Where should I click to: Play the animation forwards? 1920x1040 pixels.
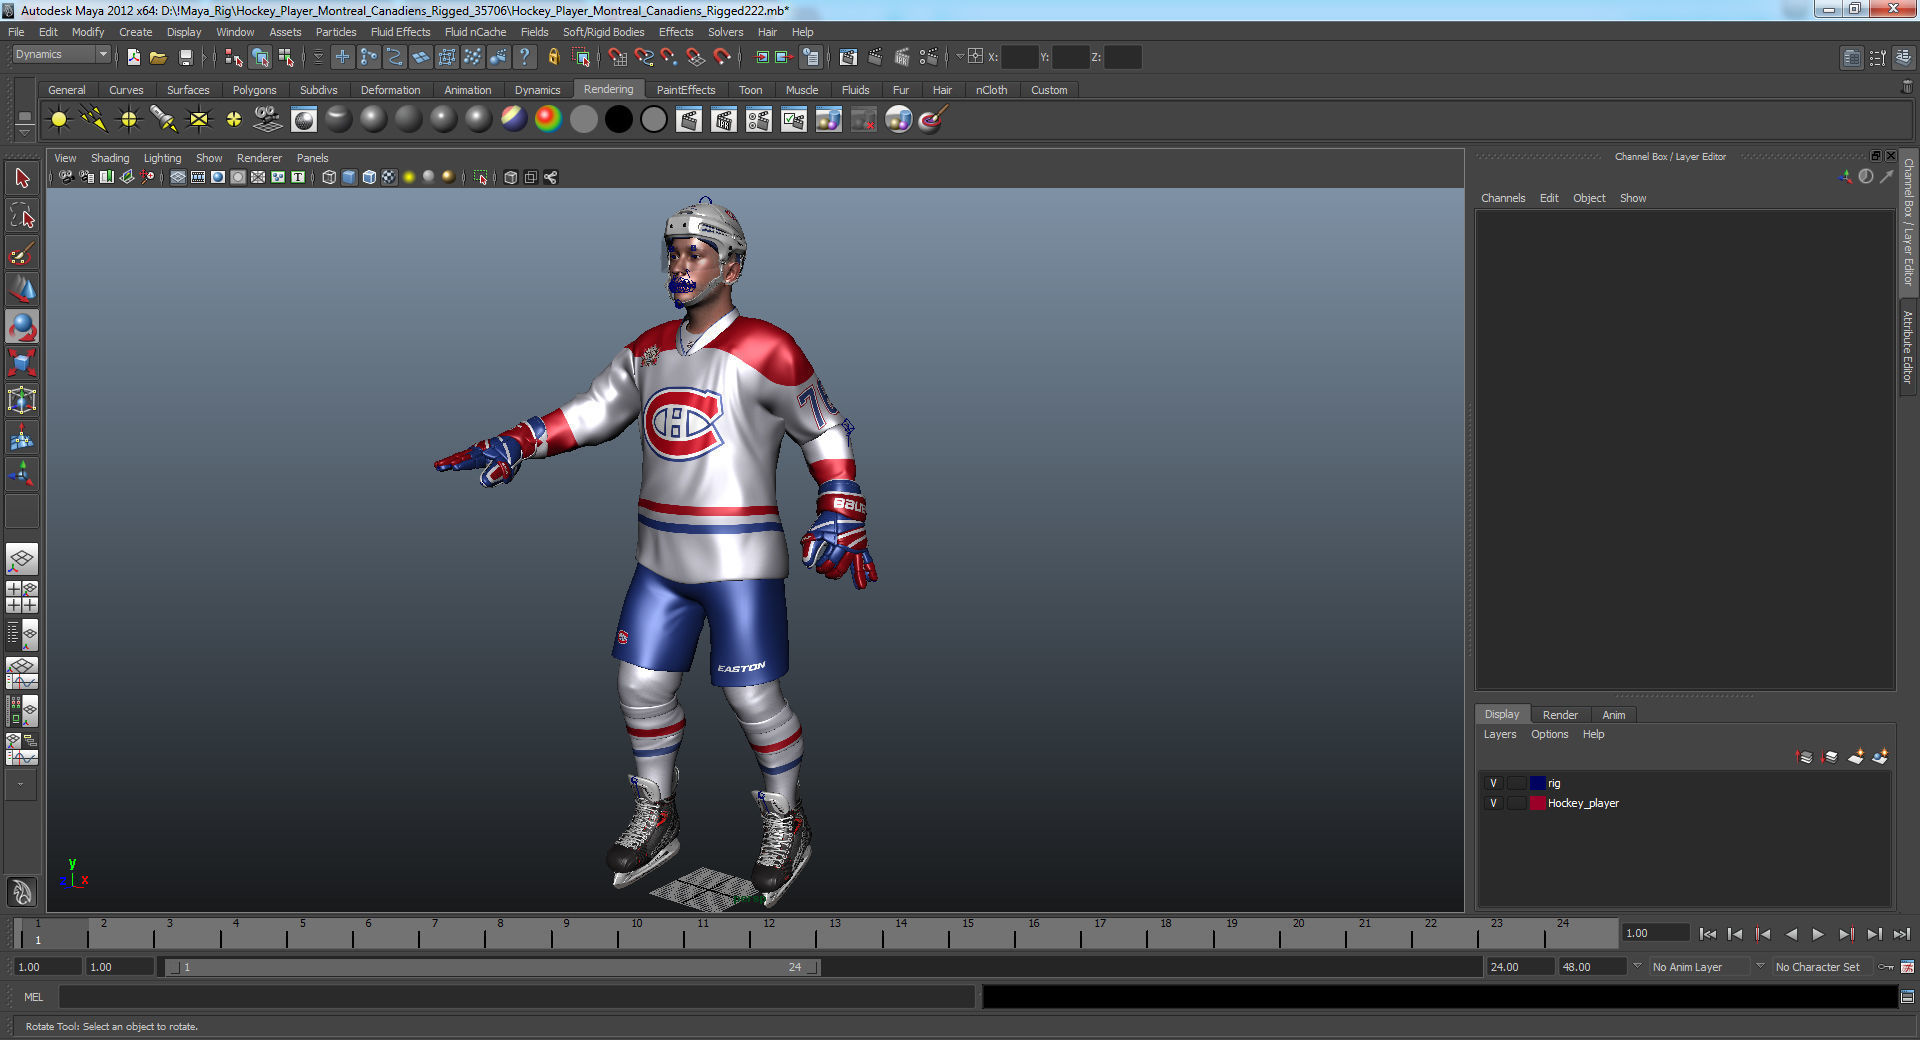[1818, 934]
